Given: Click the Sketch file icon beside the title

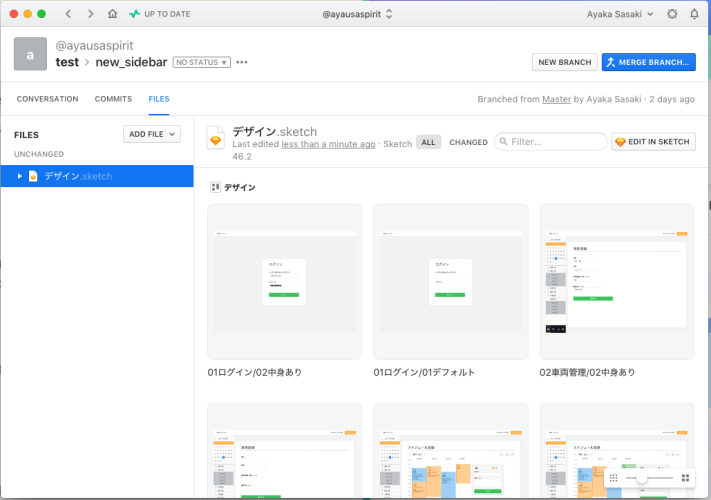Looking at the screenshot, I should pos(216,137).
